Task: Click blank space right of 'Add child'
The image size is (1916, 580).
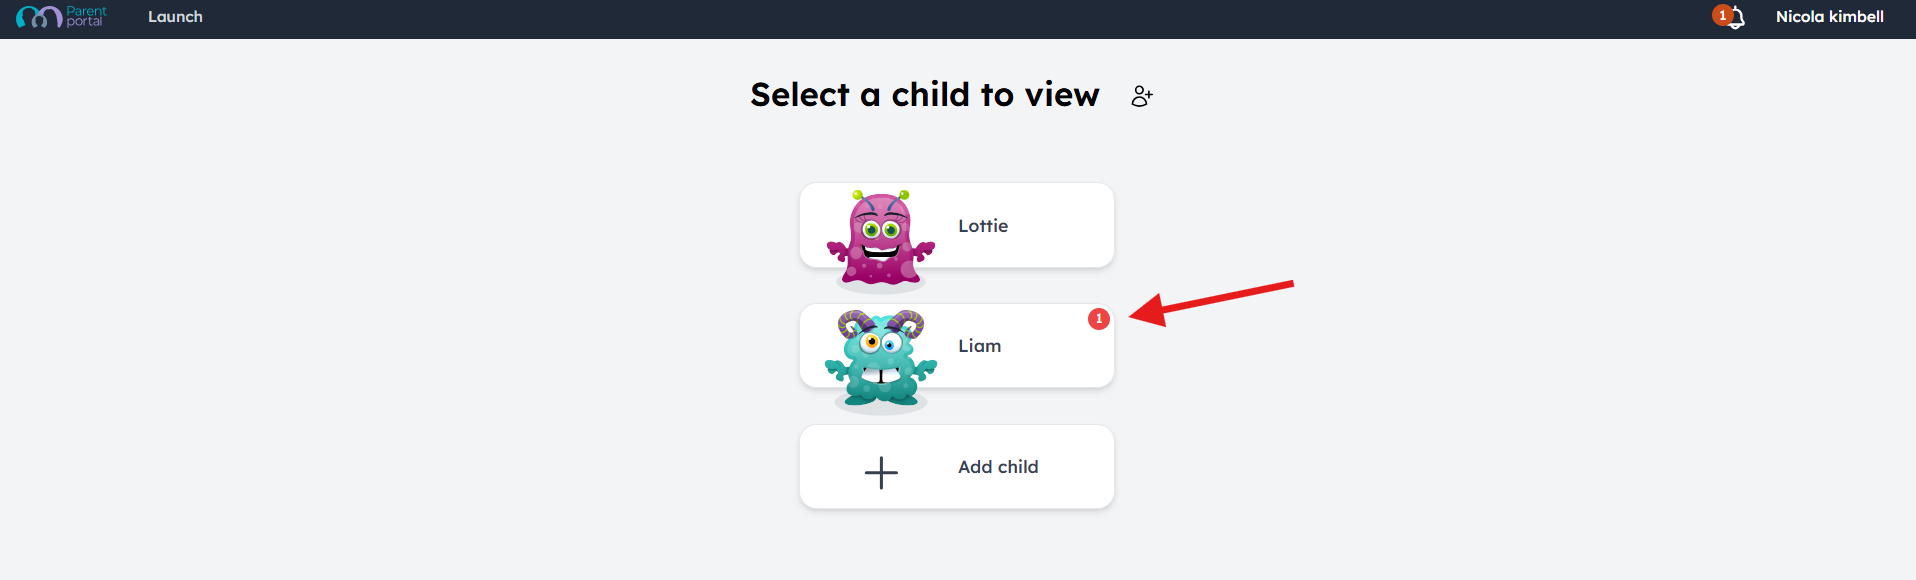Action: (1075, 467)
